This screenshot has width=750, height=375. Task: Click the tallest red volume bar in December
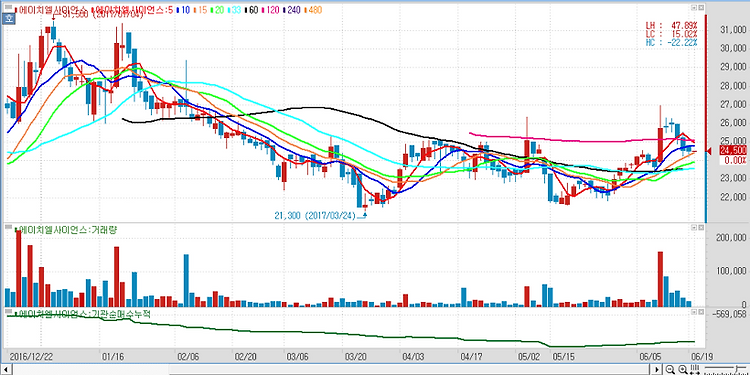19,268
